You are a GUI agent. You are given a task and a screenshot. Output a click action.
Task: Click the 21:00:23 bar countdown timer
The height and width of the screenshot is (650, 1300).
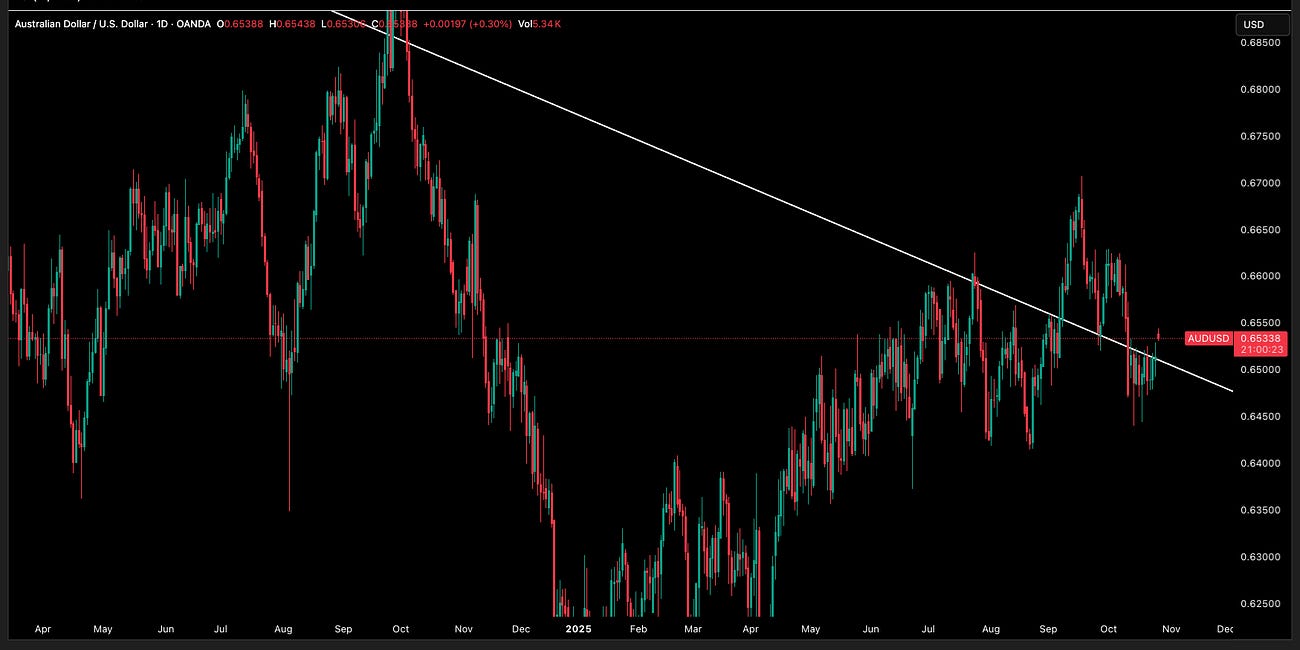pyautogui.click(x=1262, y=350)
